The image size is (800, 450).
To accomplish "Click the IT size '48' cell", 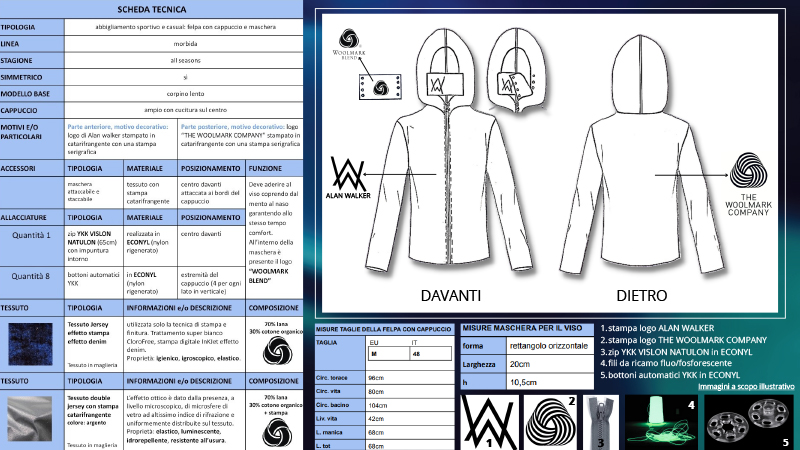I will tap(430, 354).
